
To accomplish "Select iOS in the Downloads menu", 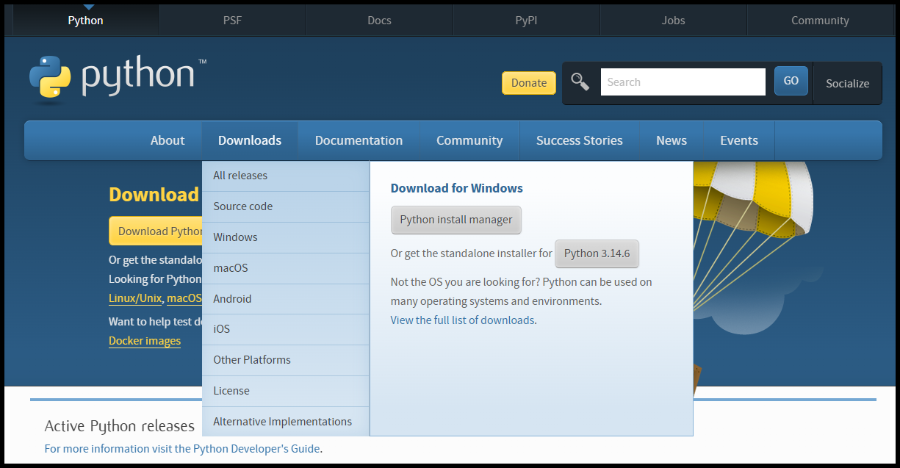I will tap(285, 330).
